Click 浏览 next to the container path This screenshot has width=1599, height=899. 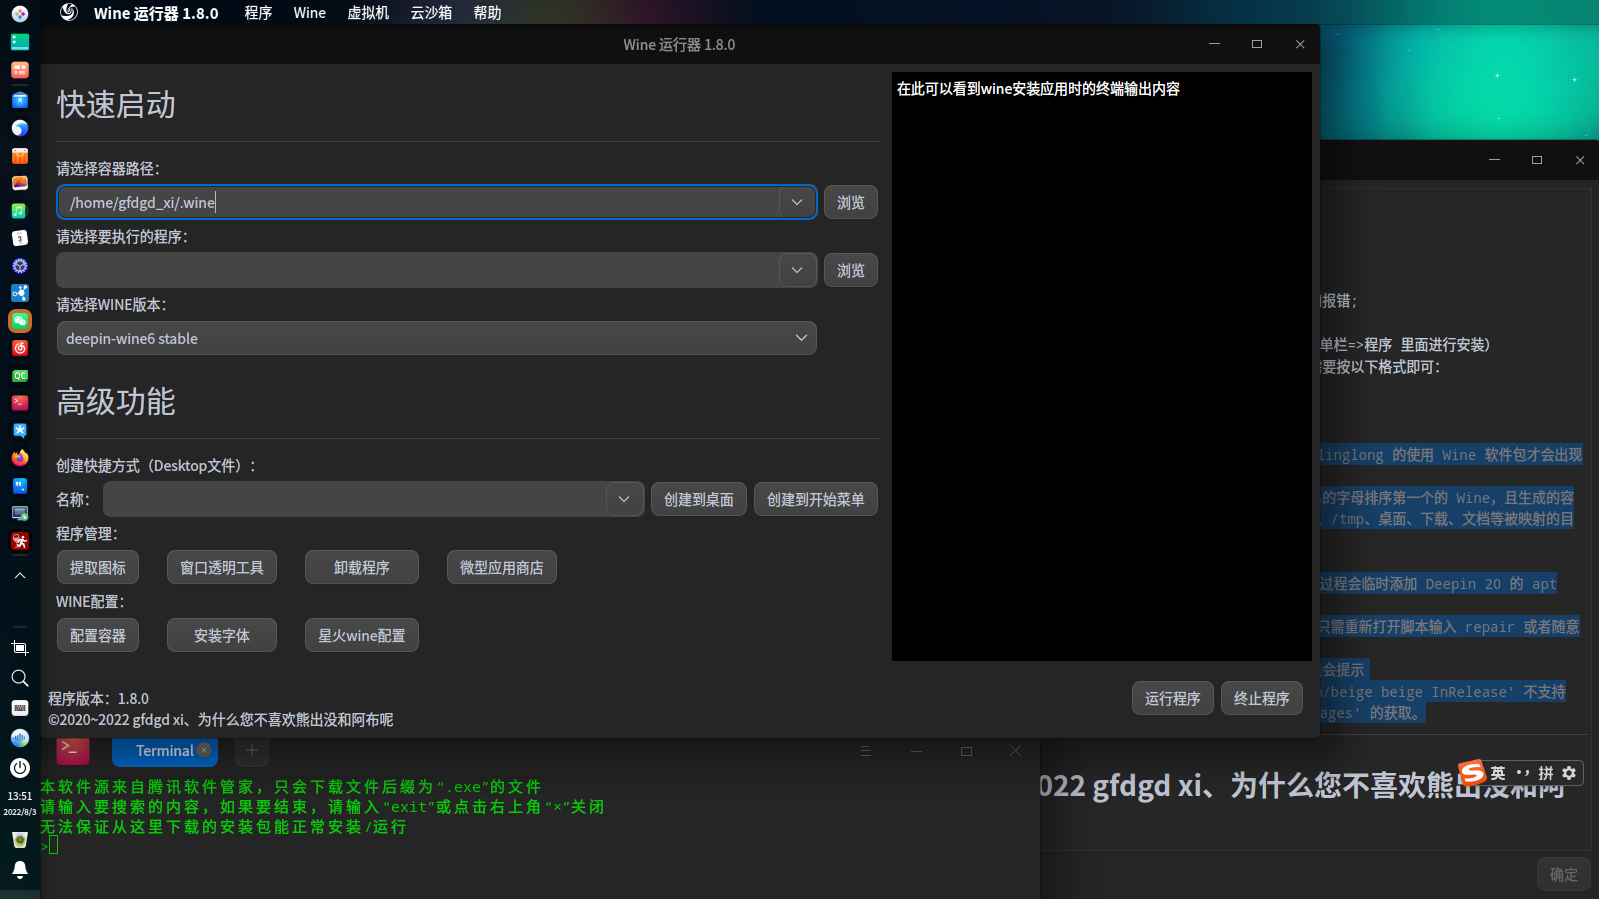pyautogui.click(x=851, y=202)
